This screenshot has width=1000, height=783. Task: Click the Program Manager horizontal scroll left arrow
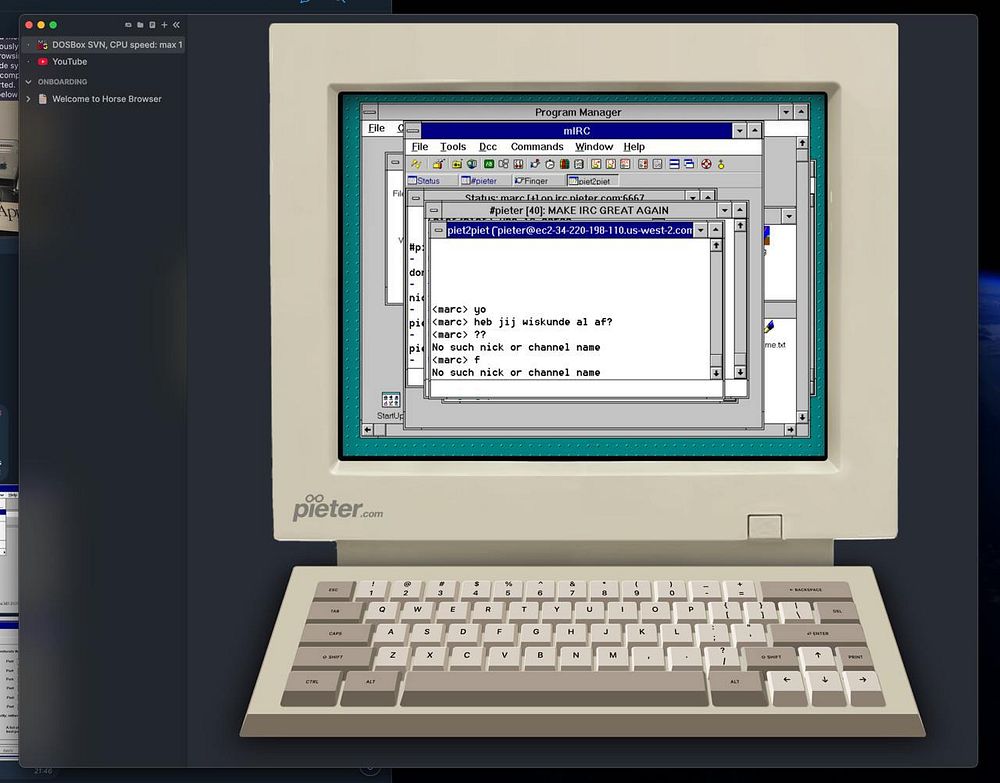point(367,430)
